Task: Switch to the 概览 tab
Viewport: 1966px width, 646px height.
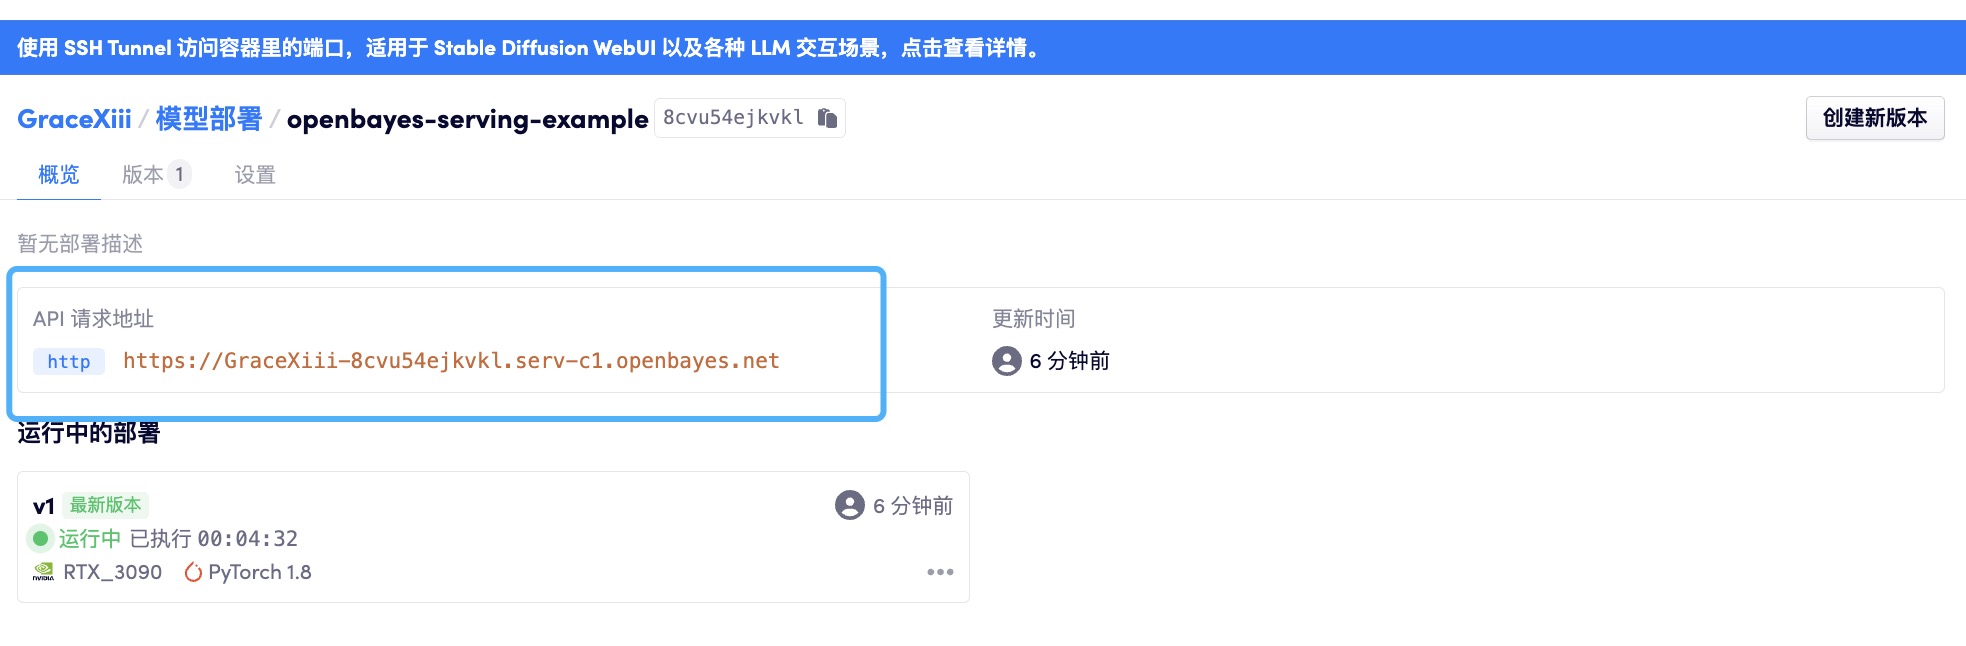Action: 58,175
